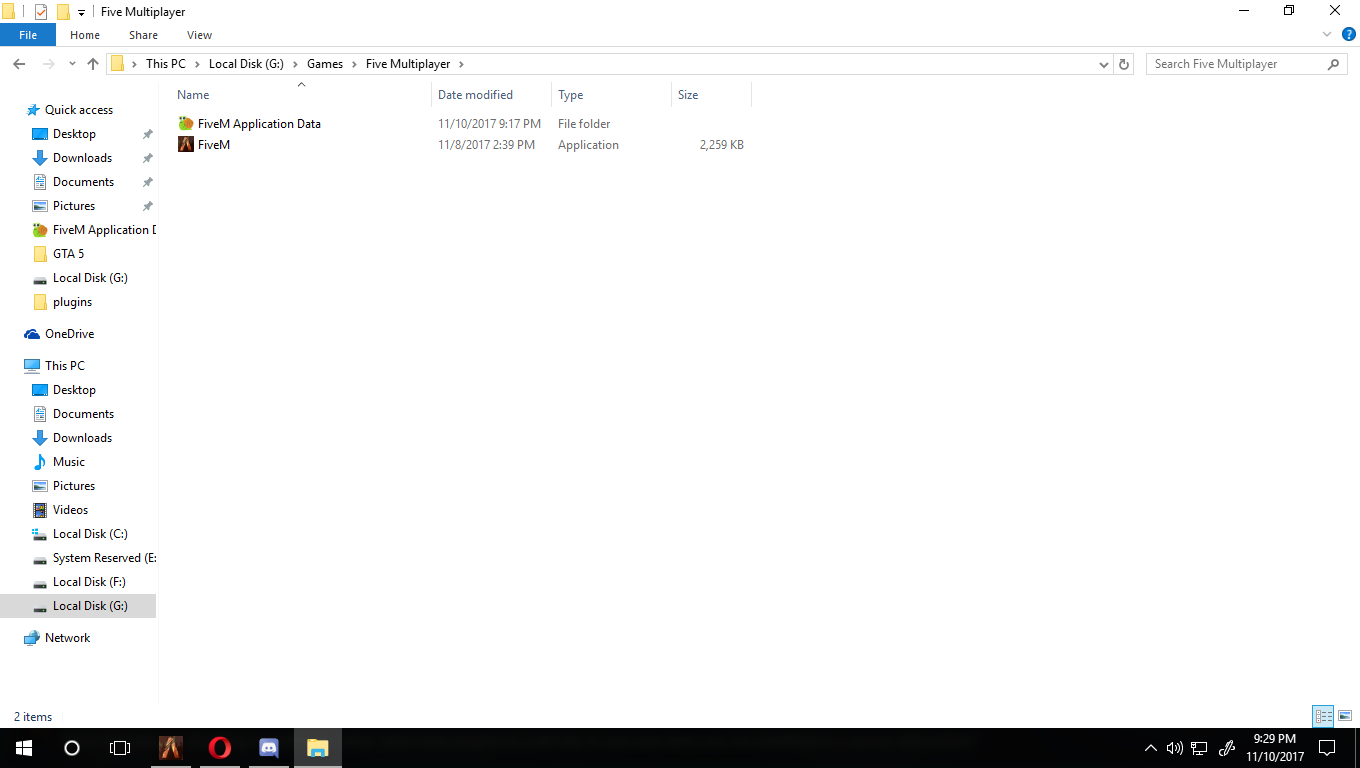Open pinned Documents under Quick access
This screenshot has width=1360, height=768.
point(83,182)
